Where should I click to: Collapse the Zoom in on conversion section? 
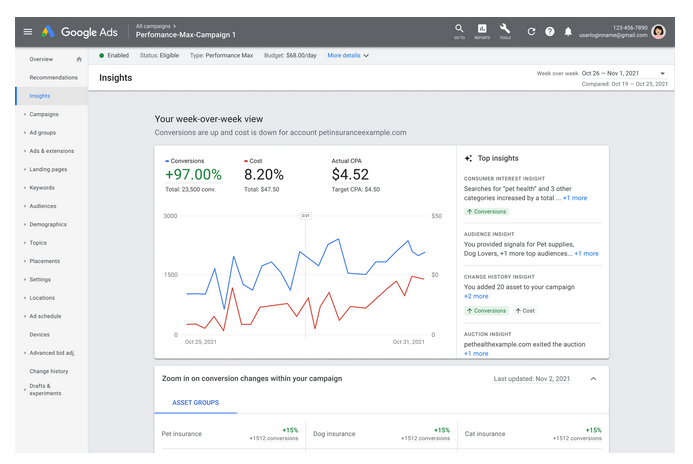point(591,379)
